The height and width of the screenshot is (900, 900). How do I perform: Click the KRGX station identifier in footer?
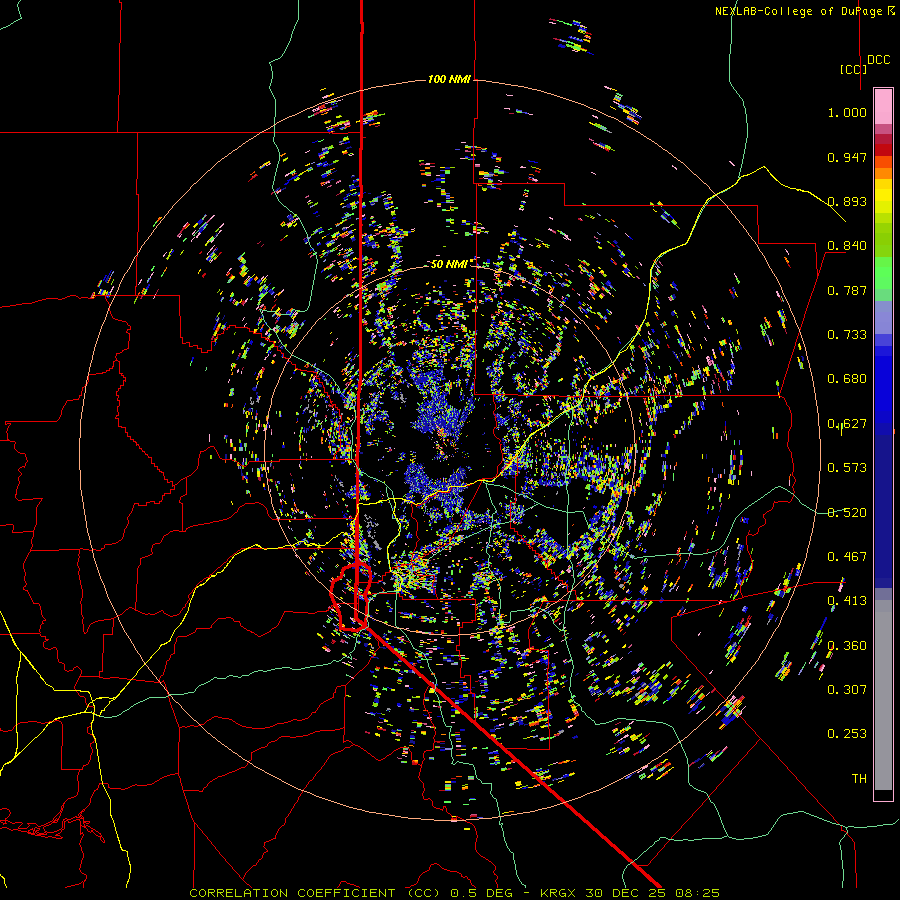559,893
